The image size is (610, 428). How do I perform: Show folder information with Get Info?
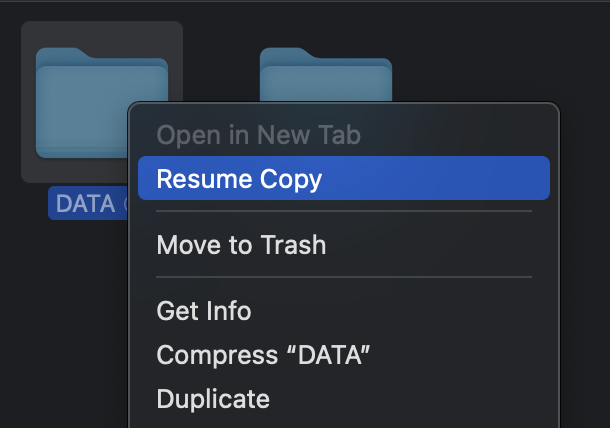click(x=204, y=311)
